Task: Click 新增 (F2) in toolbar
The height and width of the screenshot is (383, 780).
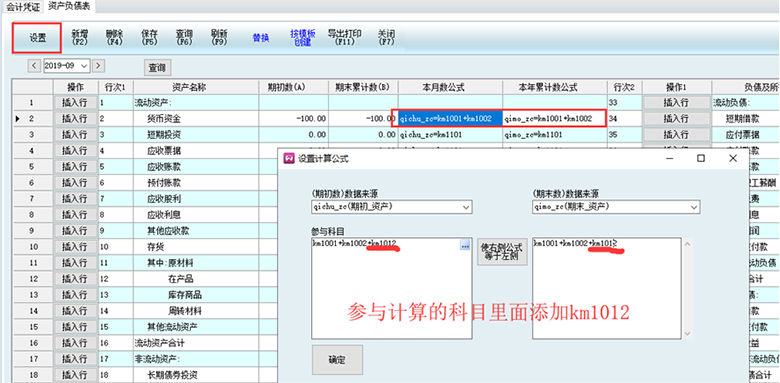Action: tap(80, 38)
